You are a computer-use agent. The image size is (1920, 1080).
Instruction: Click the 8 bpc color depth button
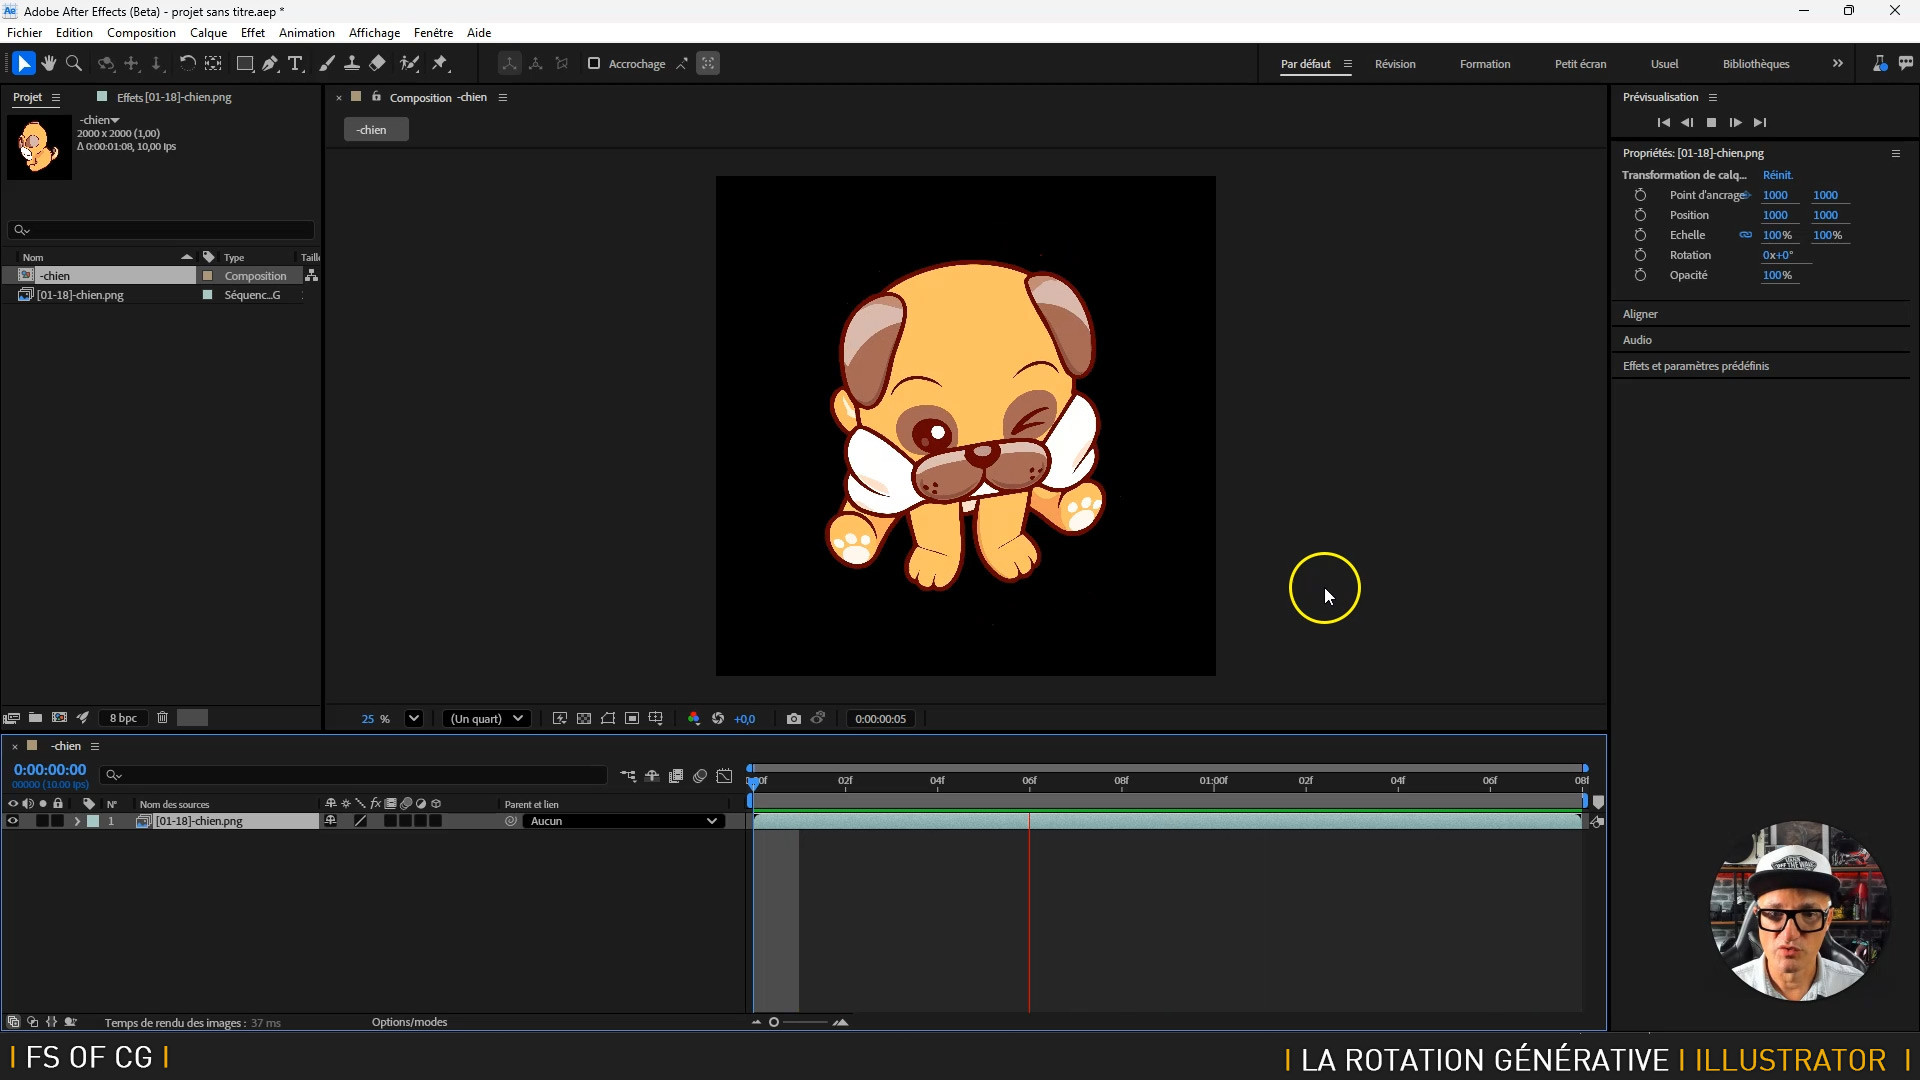pyautogui.click(x=123, y=718)
